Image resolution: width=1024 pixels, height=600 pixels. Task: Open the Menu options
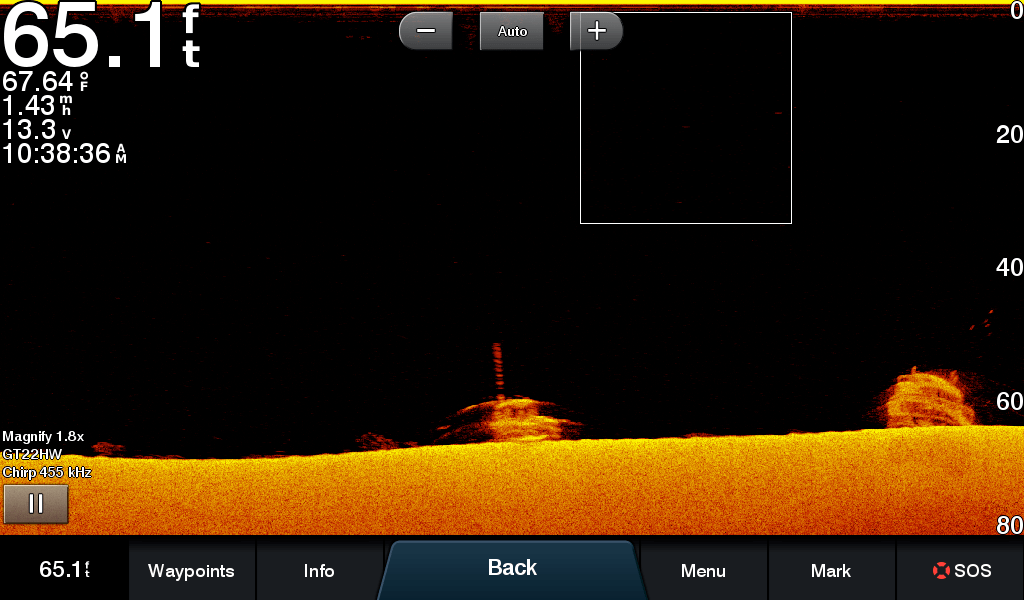pyautogui.click(x=703, y=571)
